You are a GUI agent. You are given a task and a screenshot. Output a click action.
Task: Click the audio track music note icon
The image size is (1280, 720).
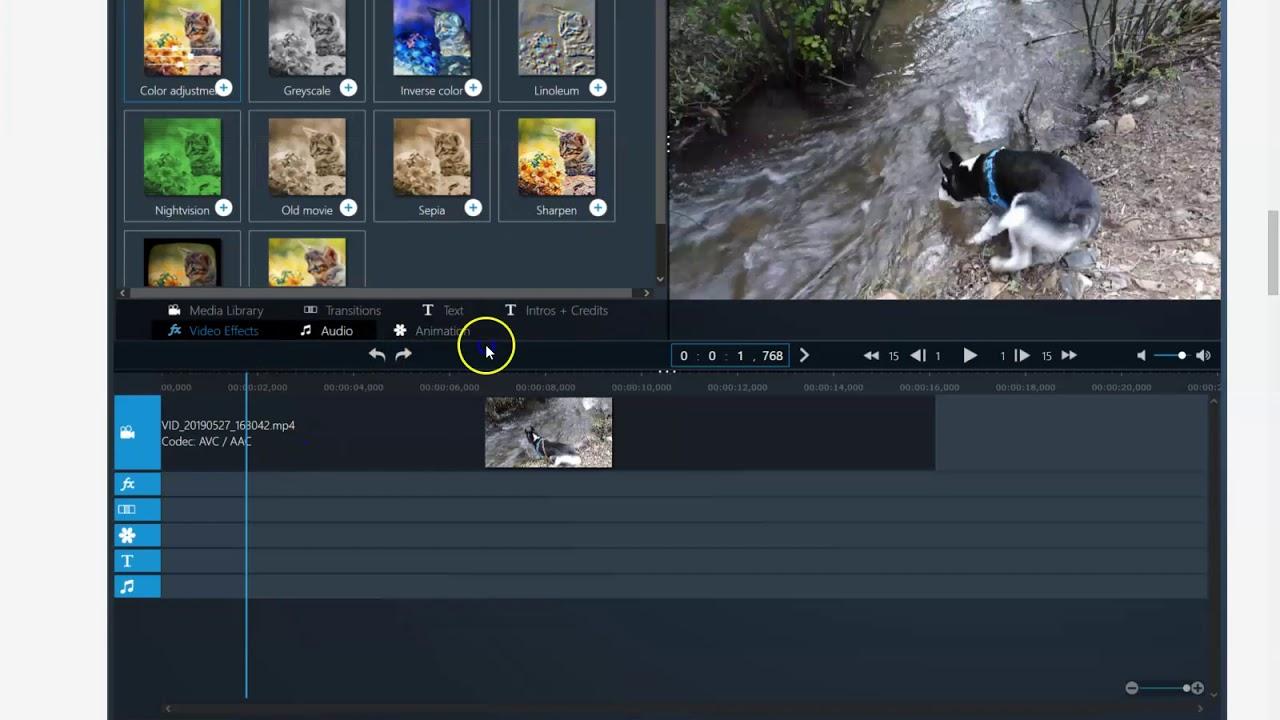126,587
